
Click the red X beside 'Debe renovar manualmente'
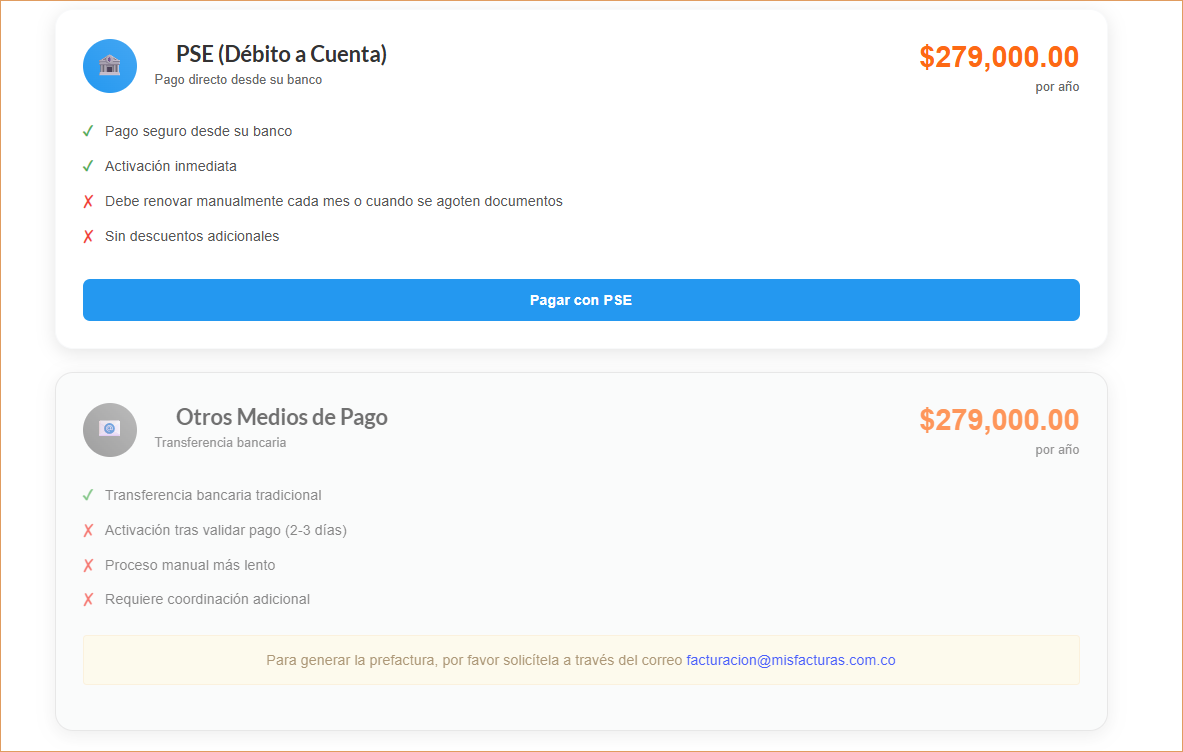[x=88, y=201]
